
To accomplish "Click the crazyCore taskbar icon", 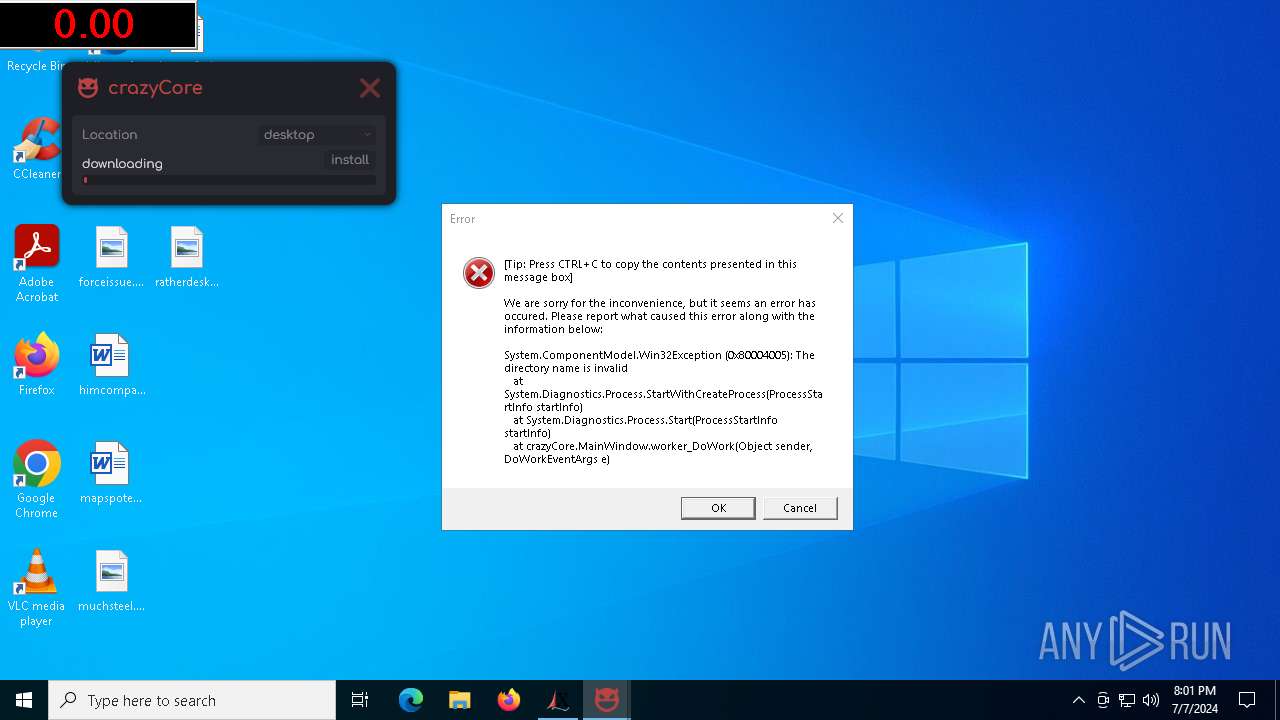I will point(606,700).
